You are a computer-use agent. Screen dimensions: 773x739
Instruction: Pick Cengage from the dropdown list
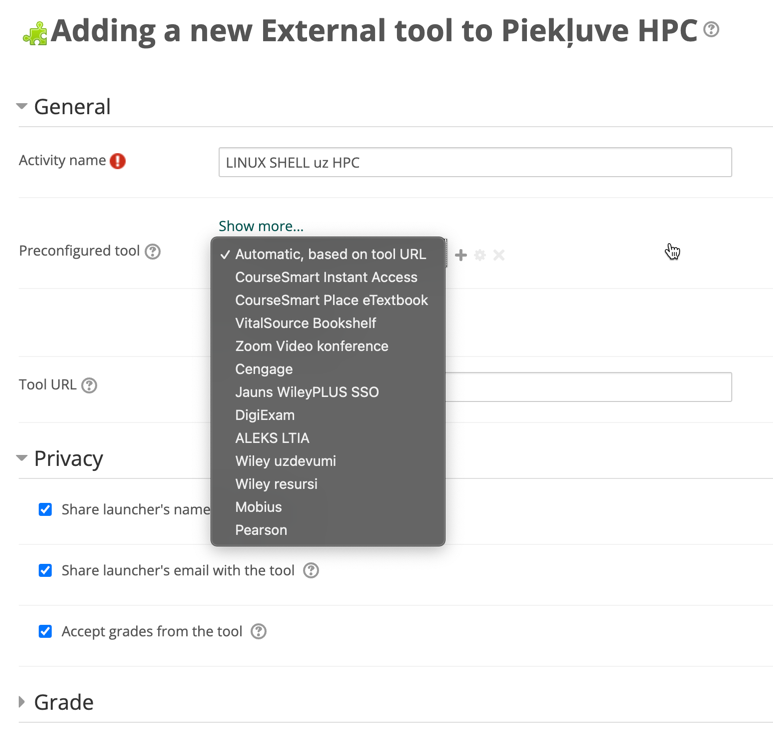(328, 369)
